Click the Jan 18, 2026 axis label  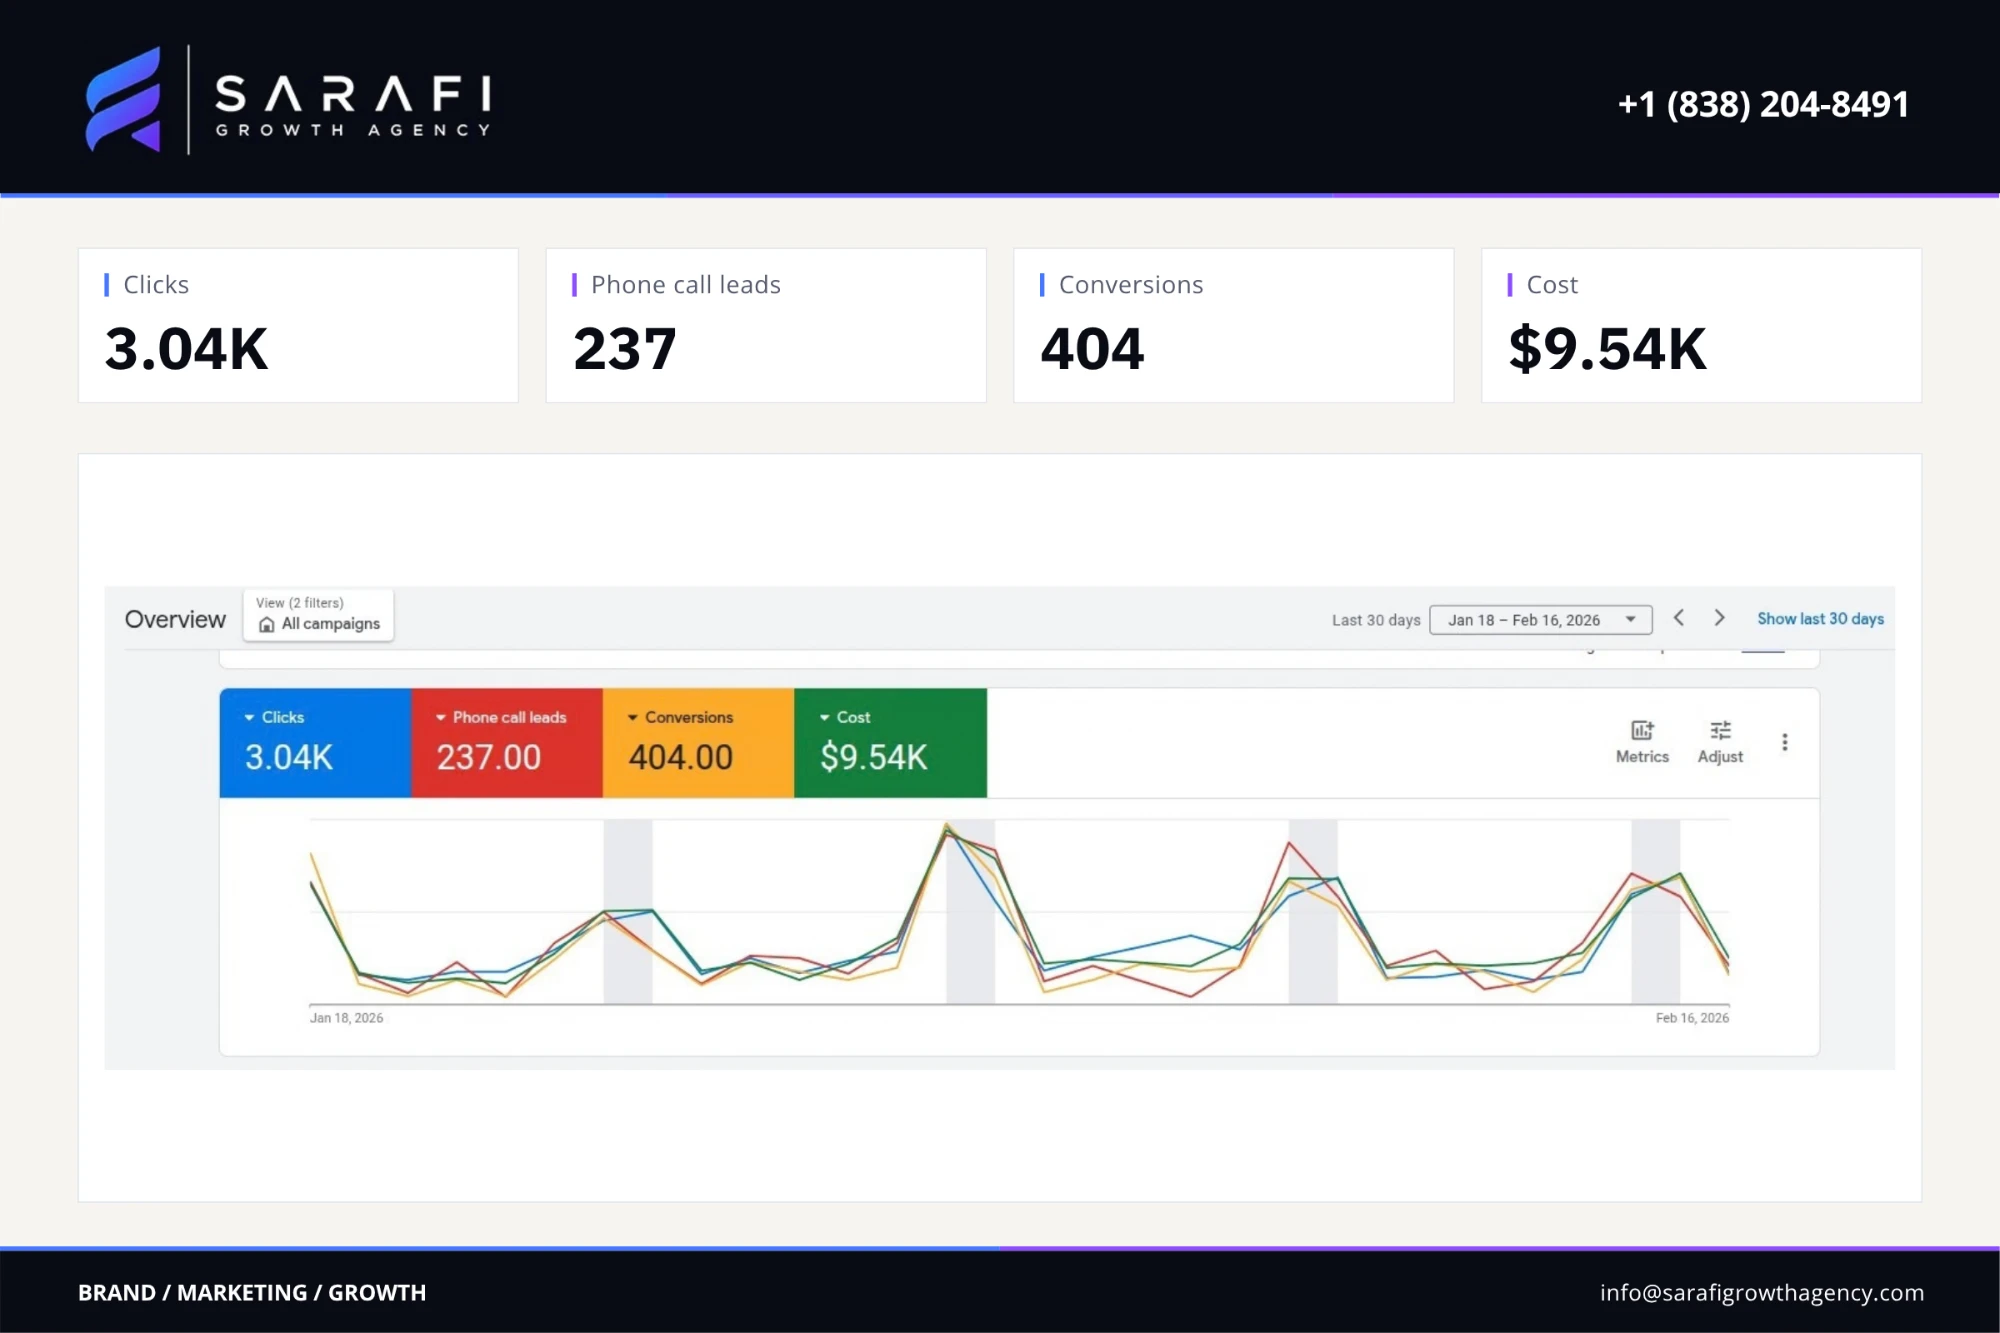(x=346, y=1018)
